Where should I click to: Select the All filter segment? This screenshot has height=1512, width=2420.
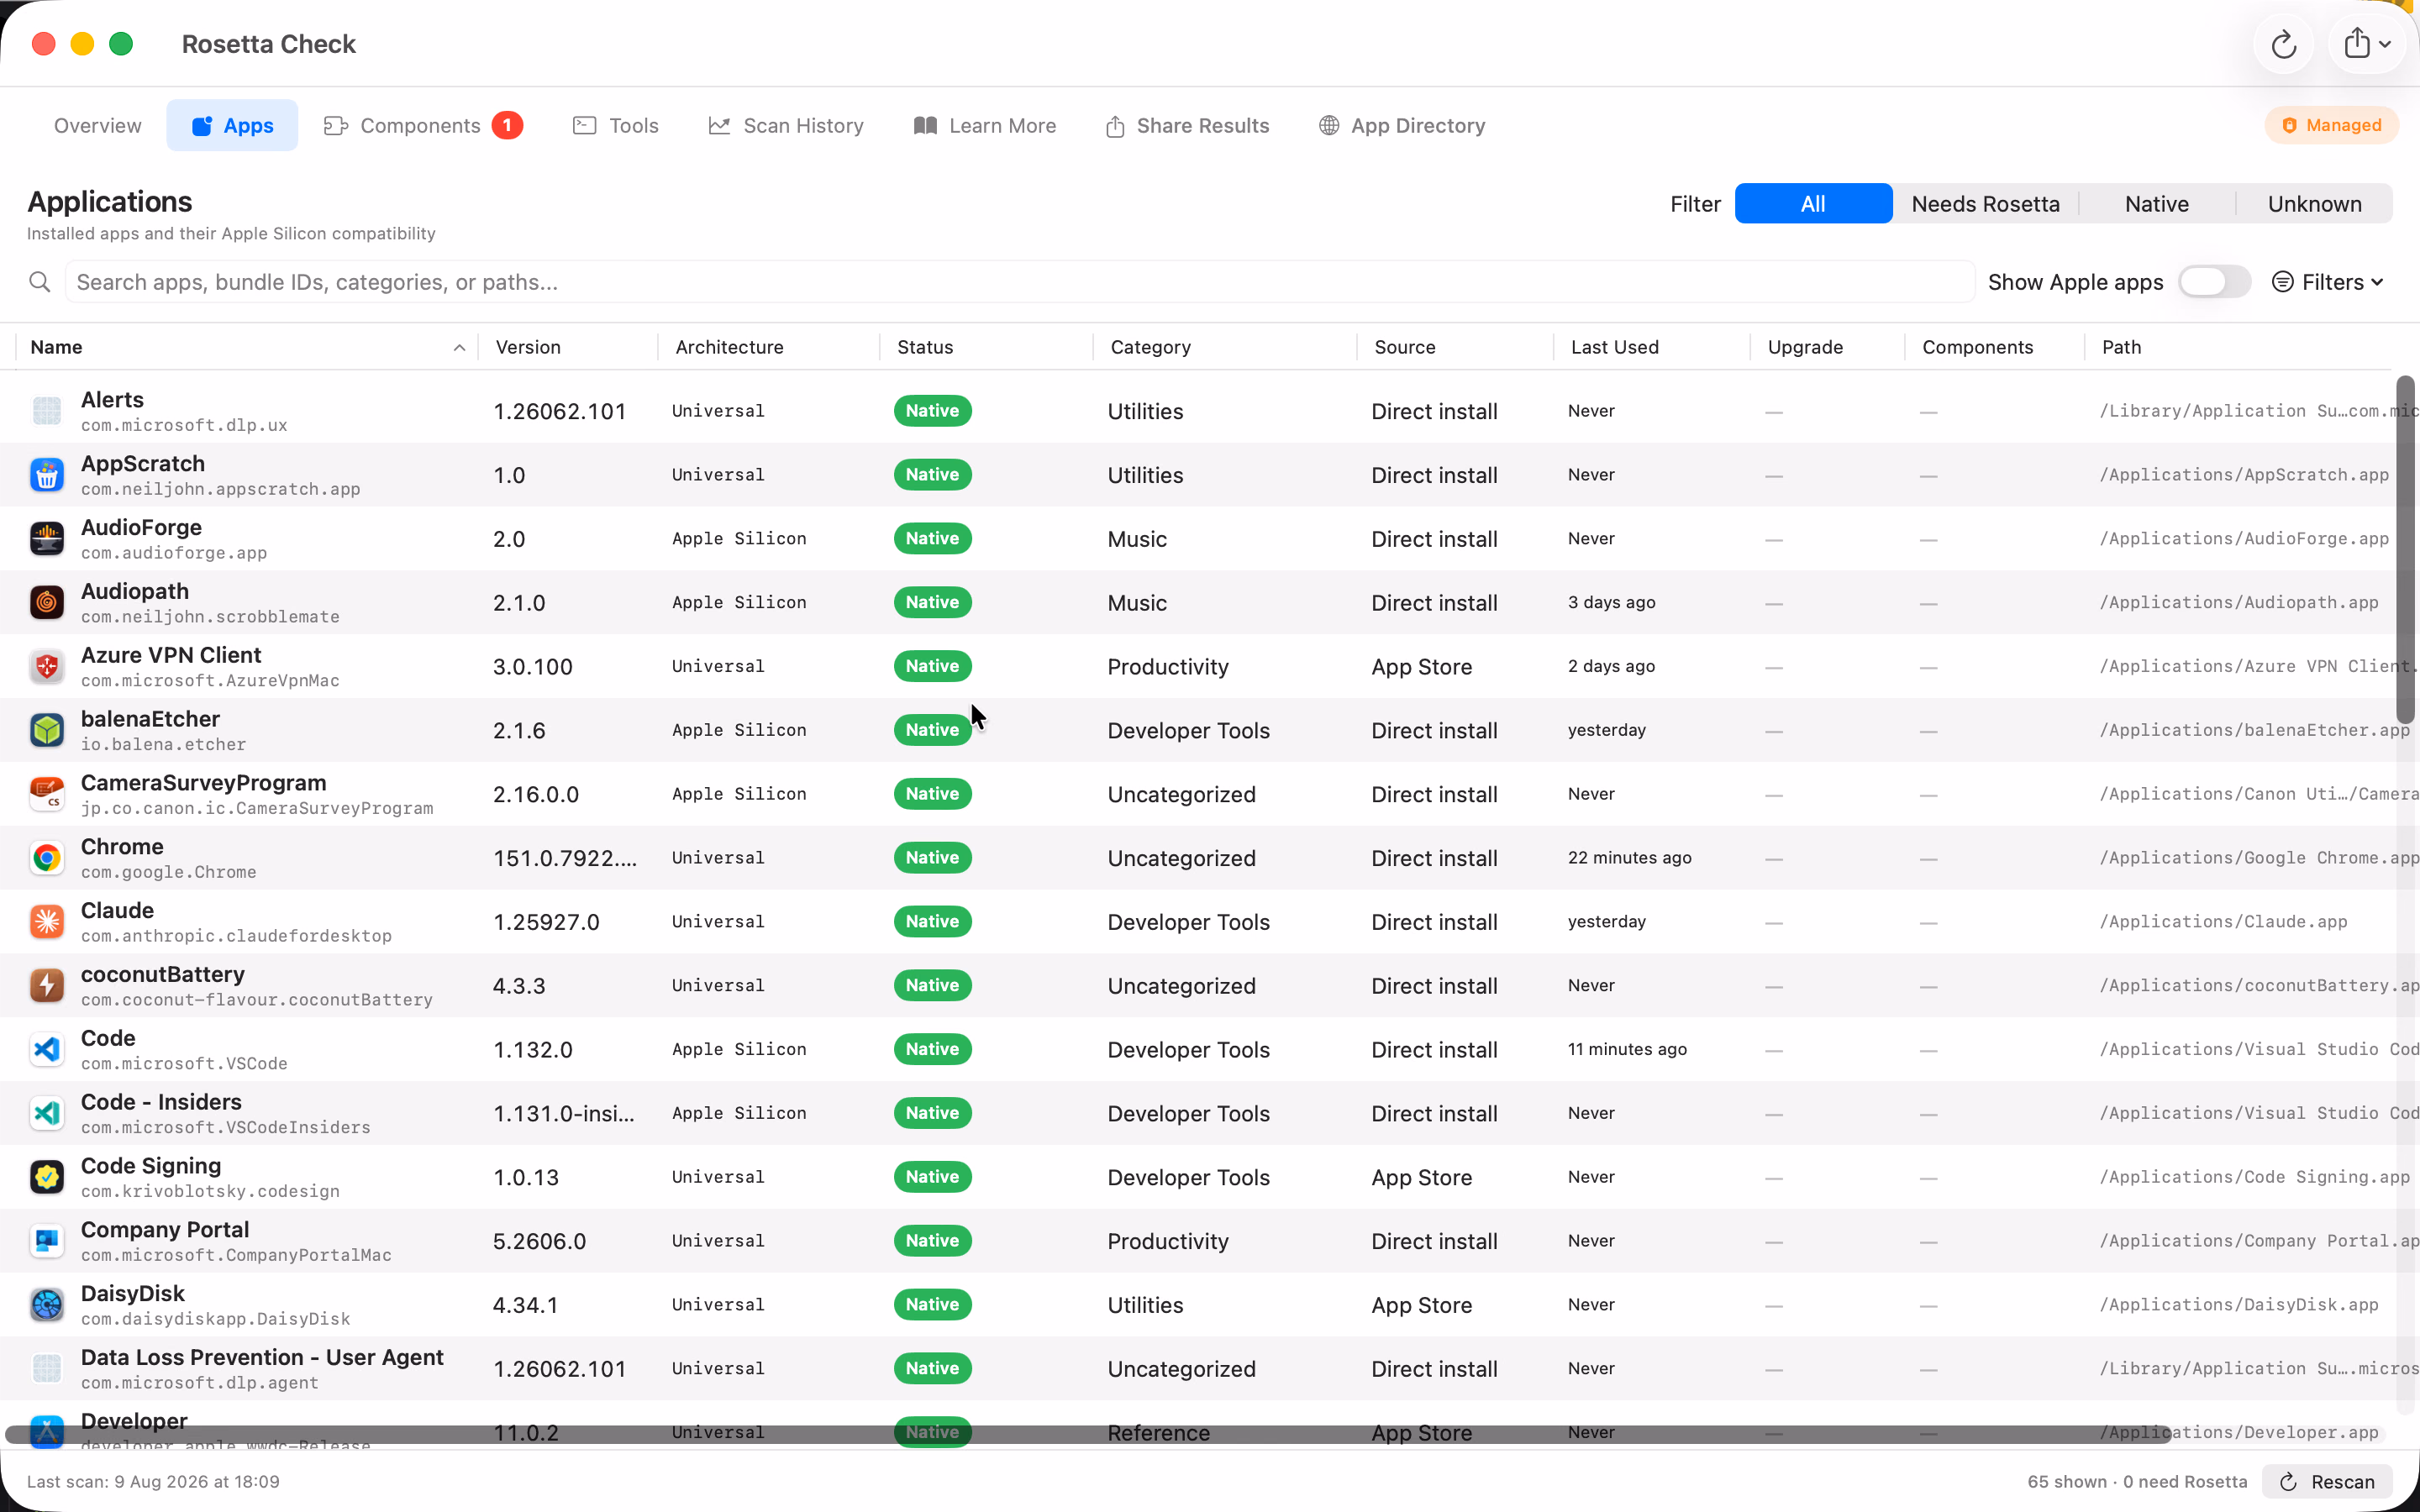(1813, 204)
